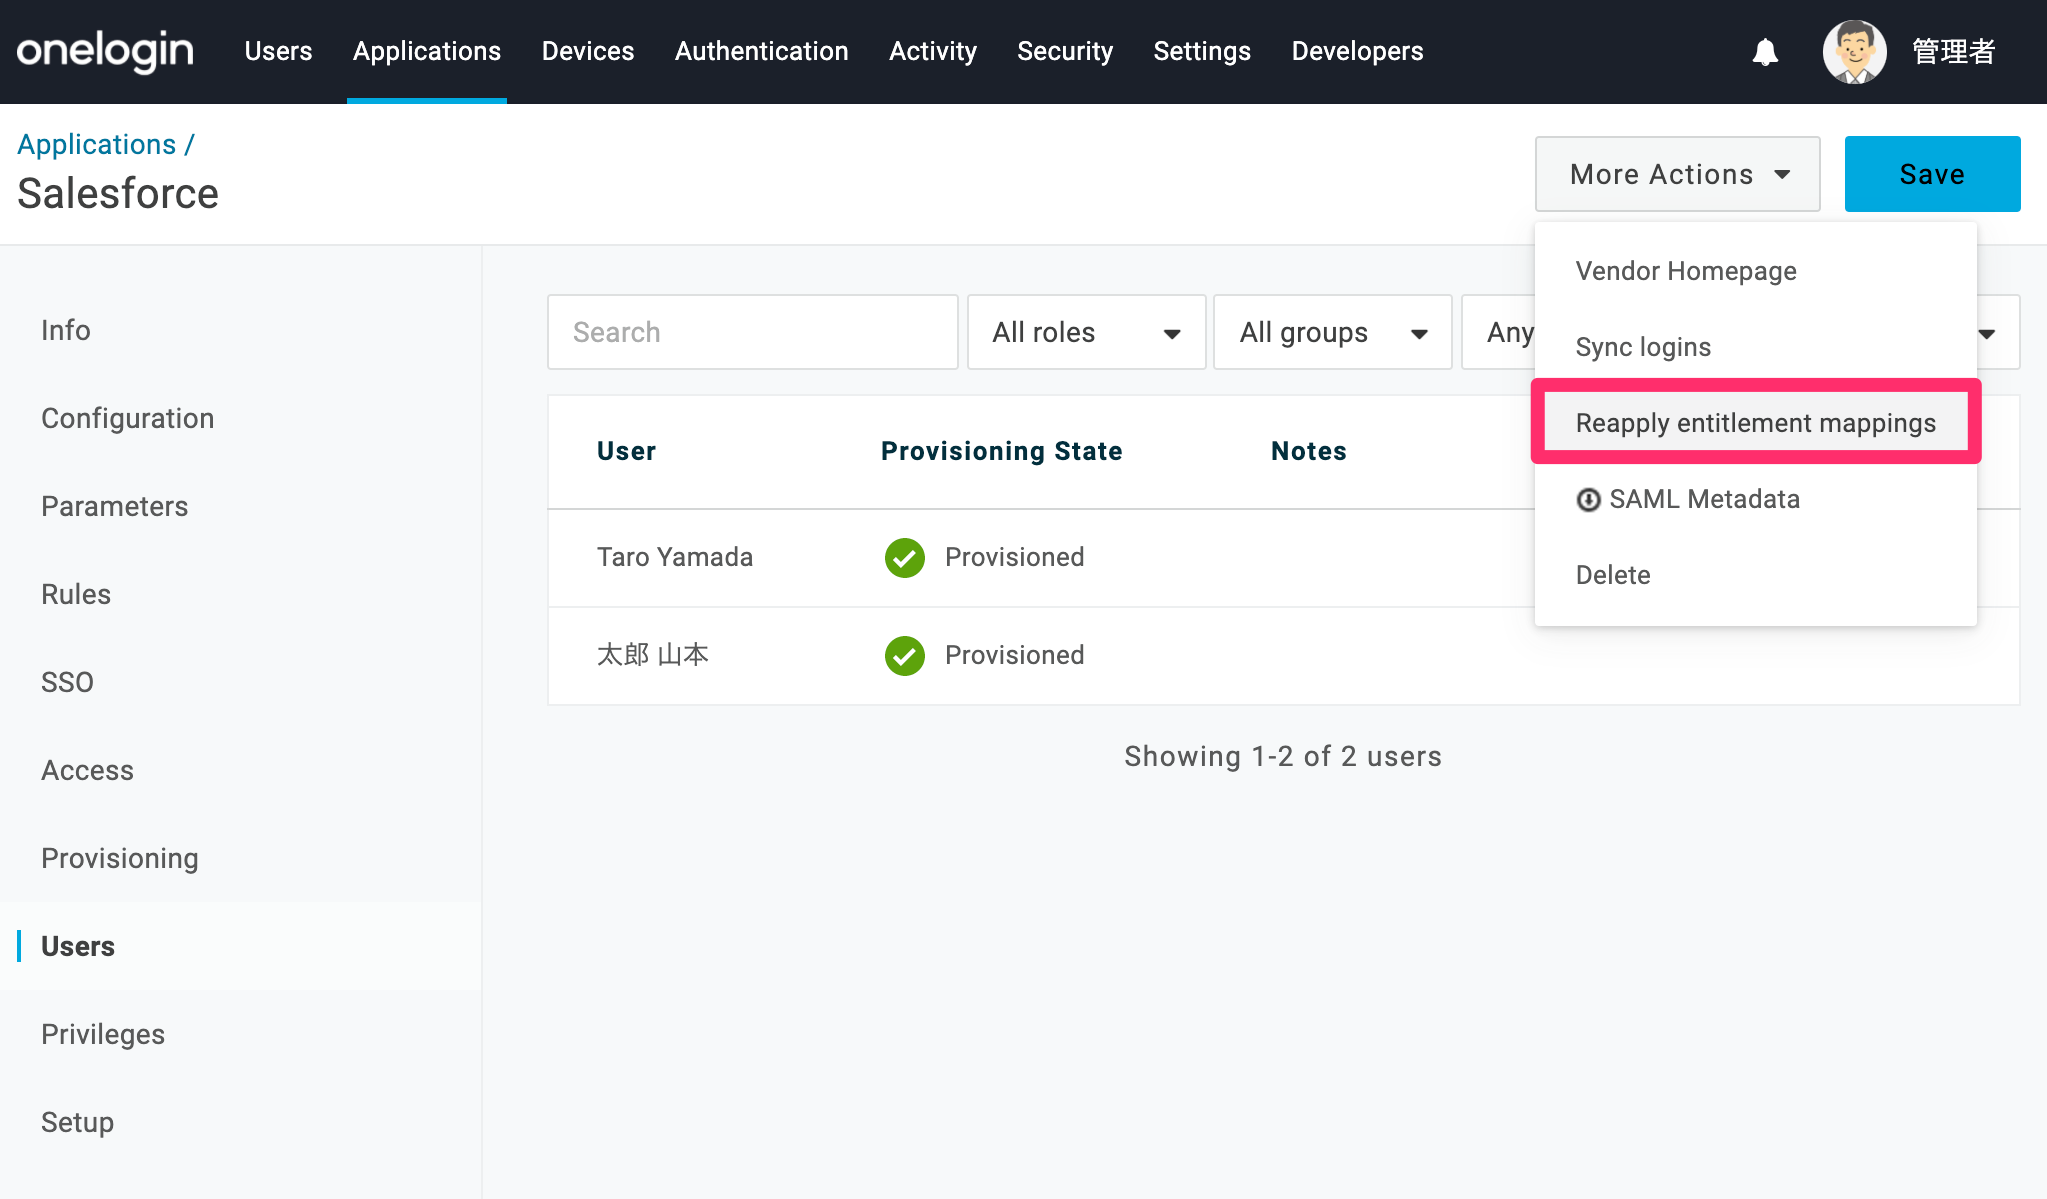Open the Developers navigation menu
This screenshot has width=2047, height=1199.
coord(1358,51)
